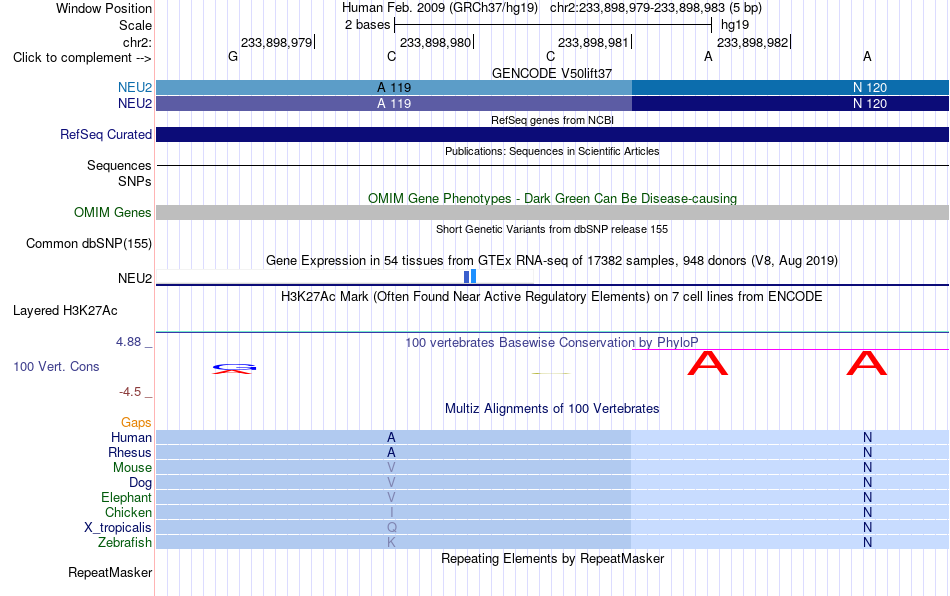950x596 pixels.
Task: Click the Human Feb. 2009 position header
Action: 552,8
